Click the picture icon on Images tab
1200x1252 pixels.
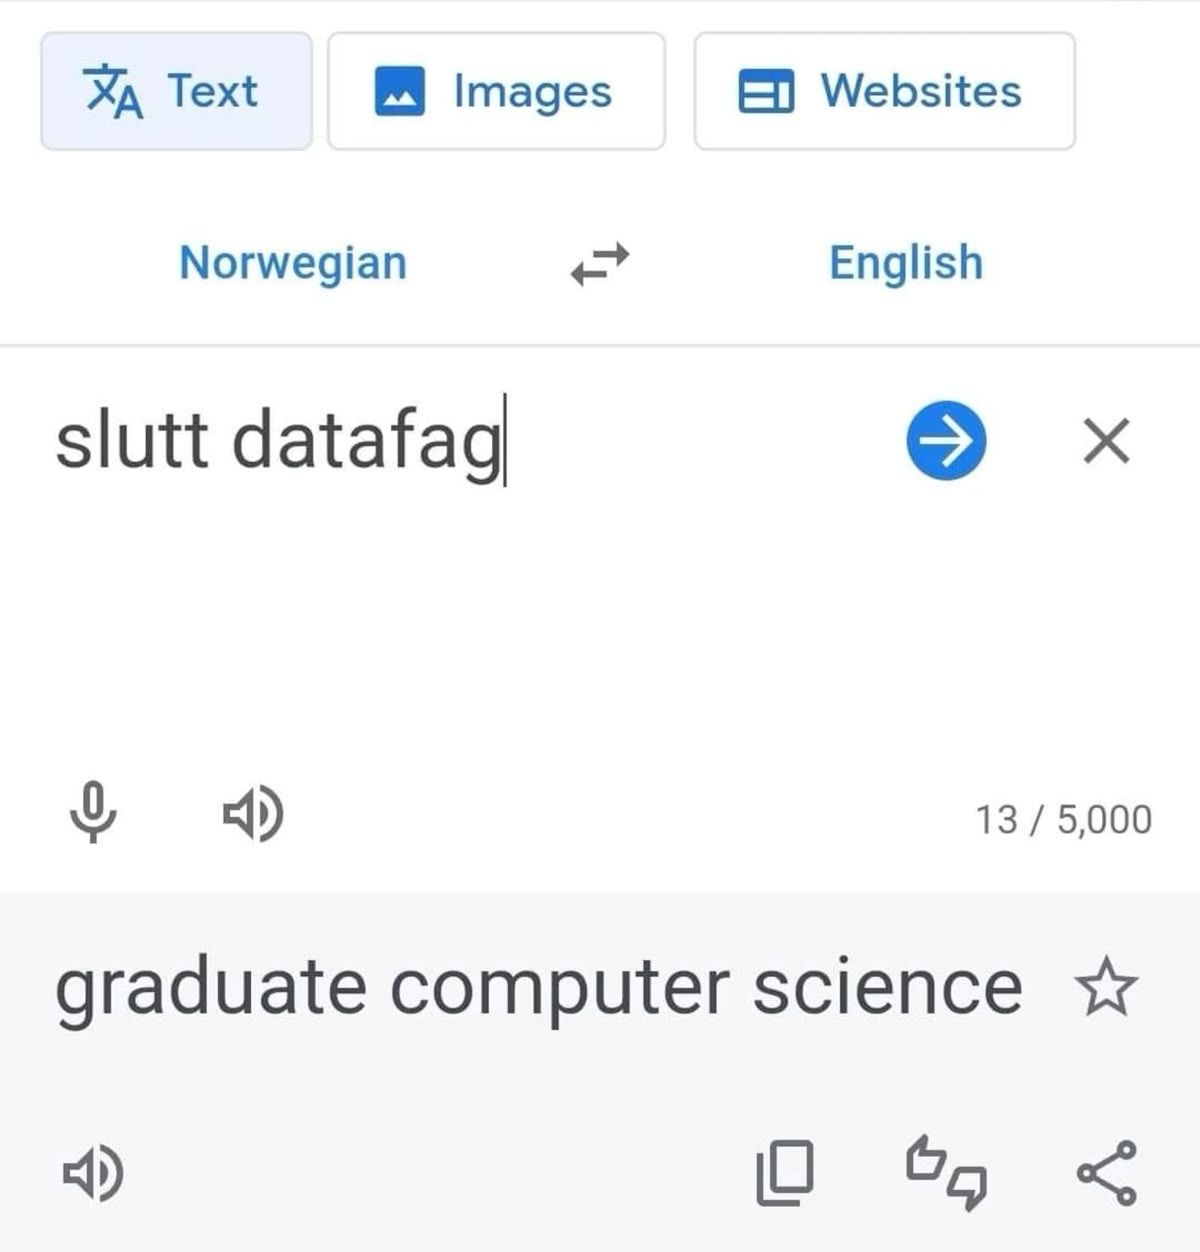click(x=400, y=92)
